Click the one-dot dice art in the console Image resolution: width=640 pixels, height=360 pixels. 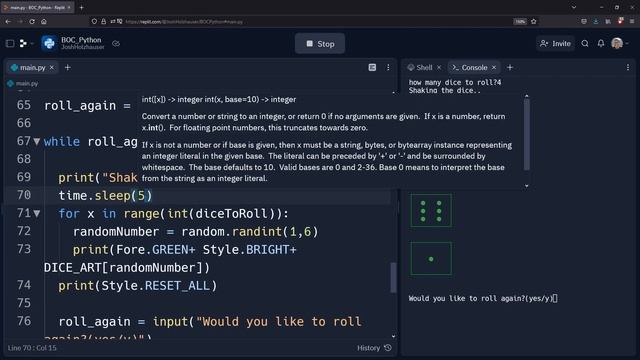coord(431,259)
